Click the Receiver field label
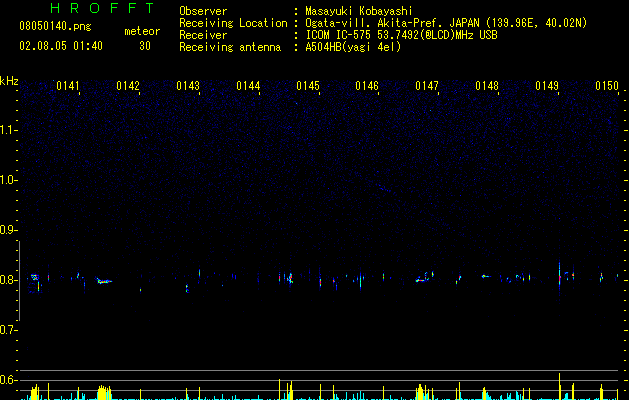 [203, 35]
